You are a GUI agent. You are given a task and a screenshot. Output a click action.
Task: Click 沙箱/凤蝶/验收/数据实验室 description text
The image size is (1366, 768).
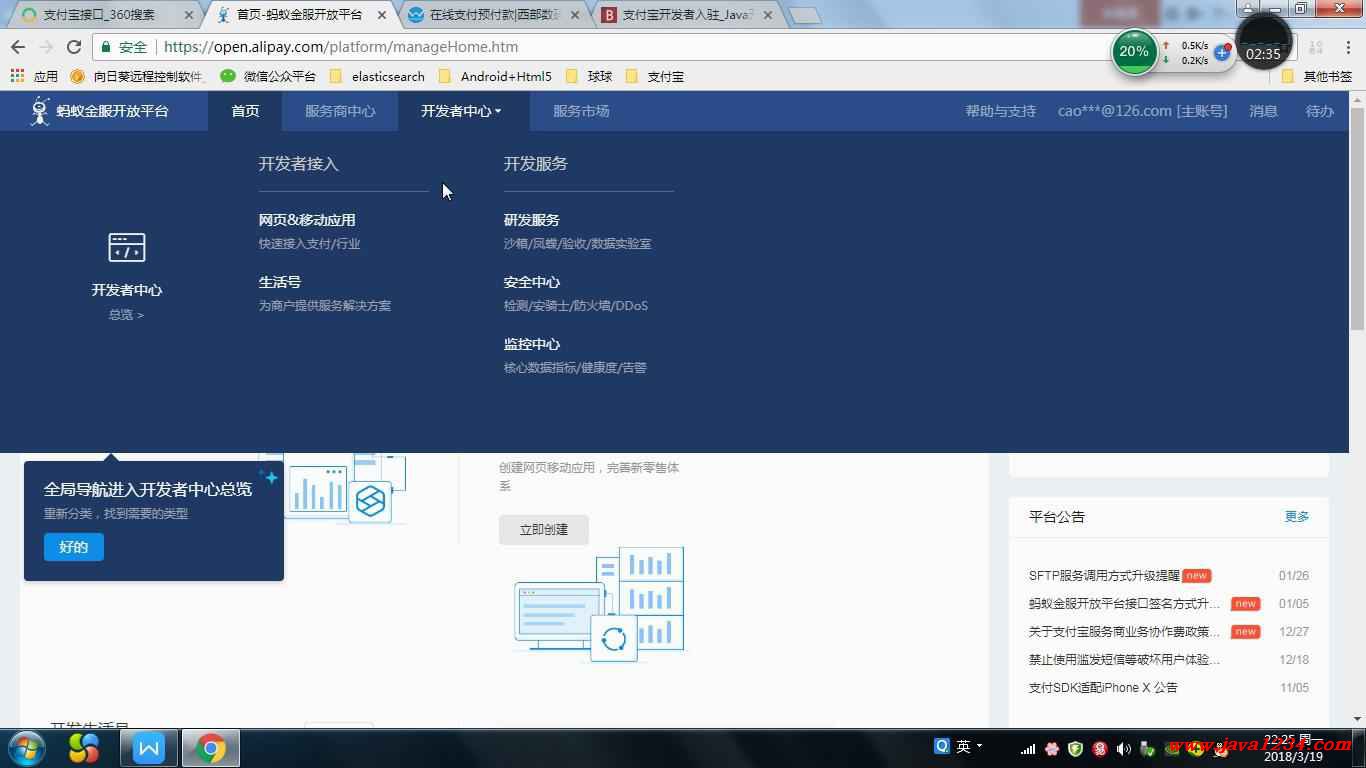tap(578, 244)
